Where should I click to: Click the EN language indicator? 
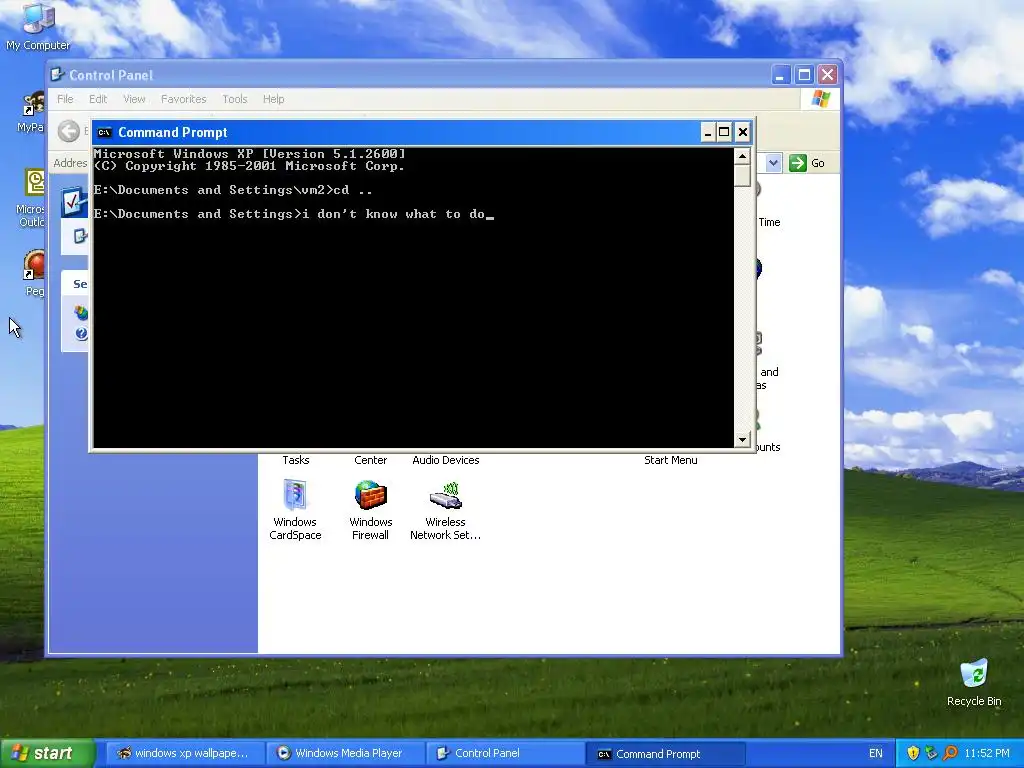[x=876, y=754]
